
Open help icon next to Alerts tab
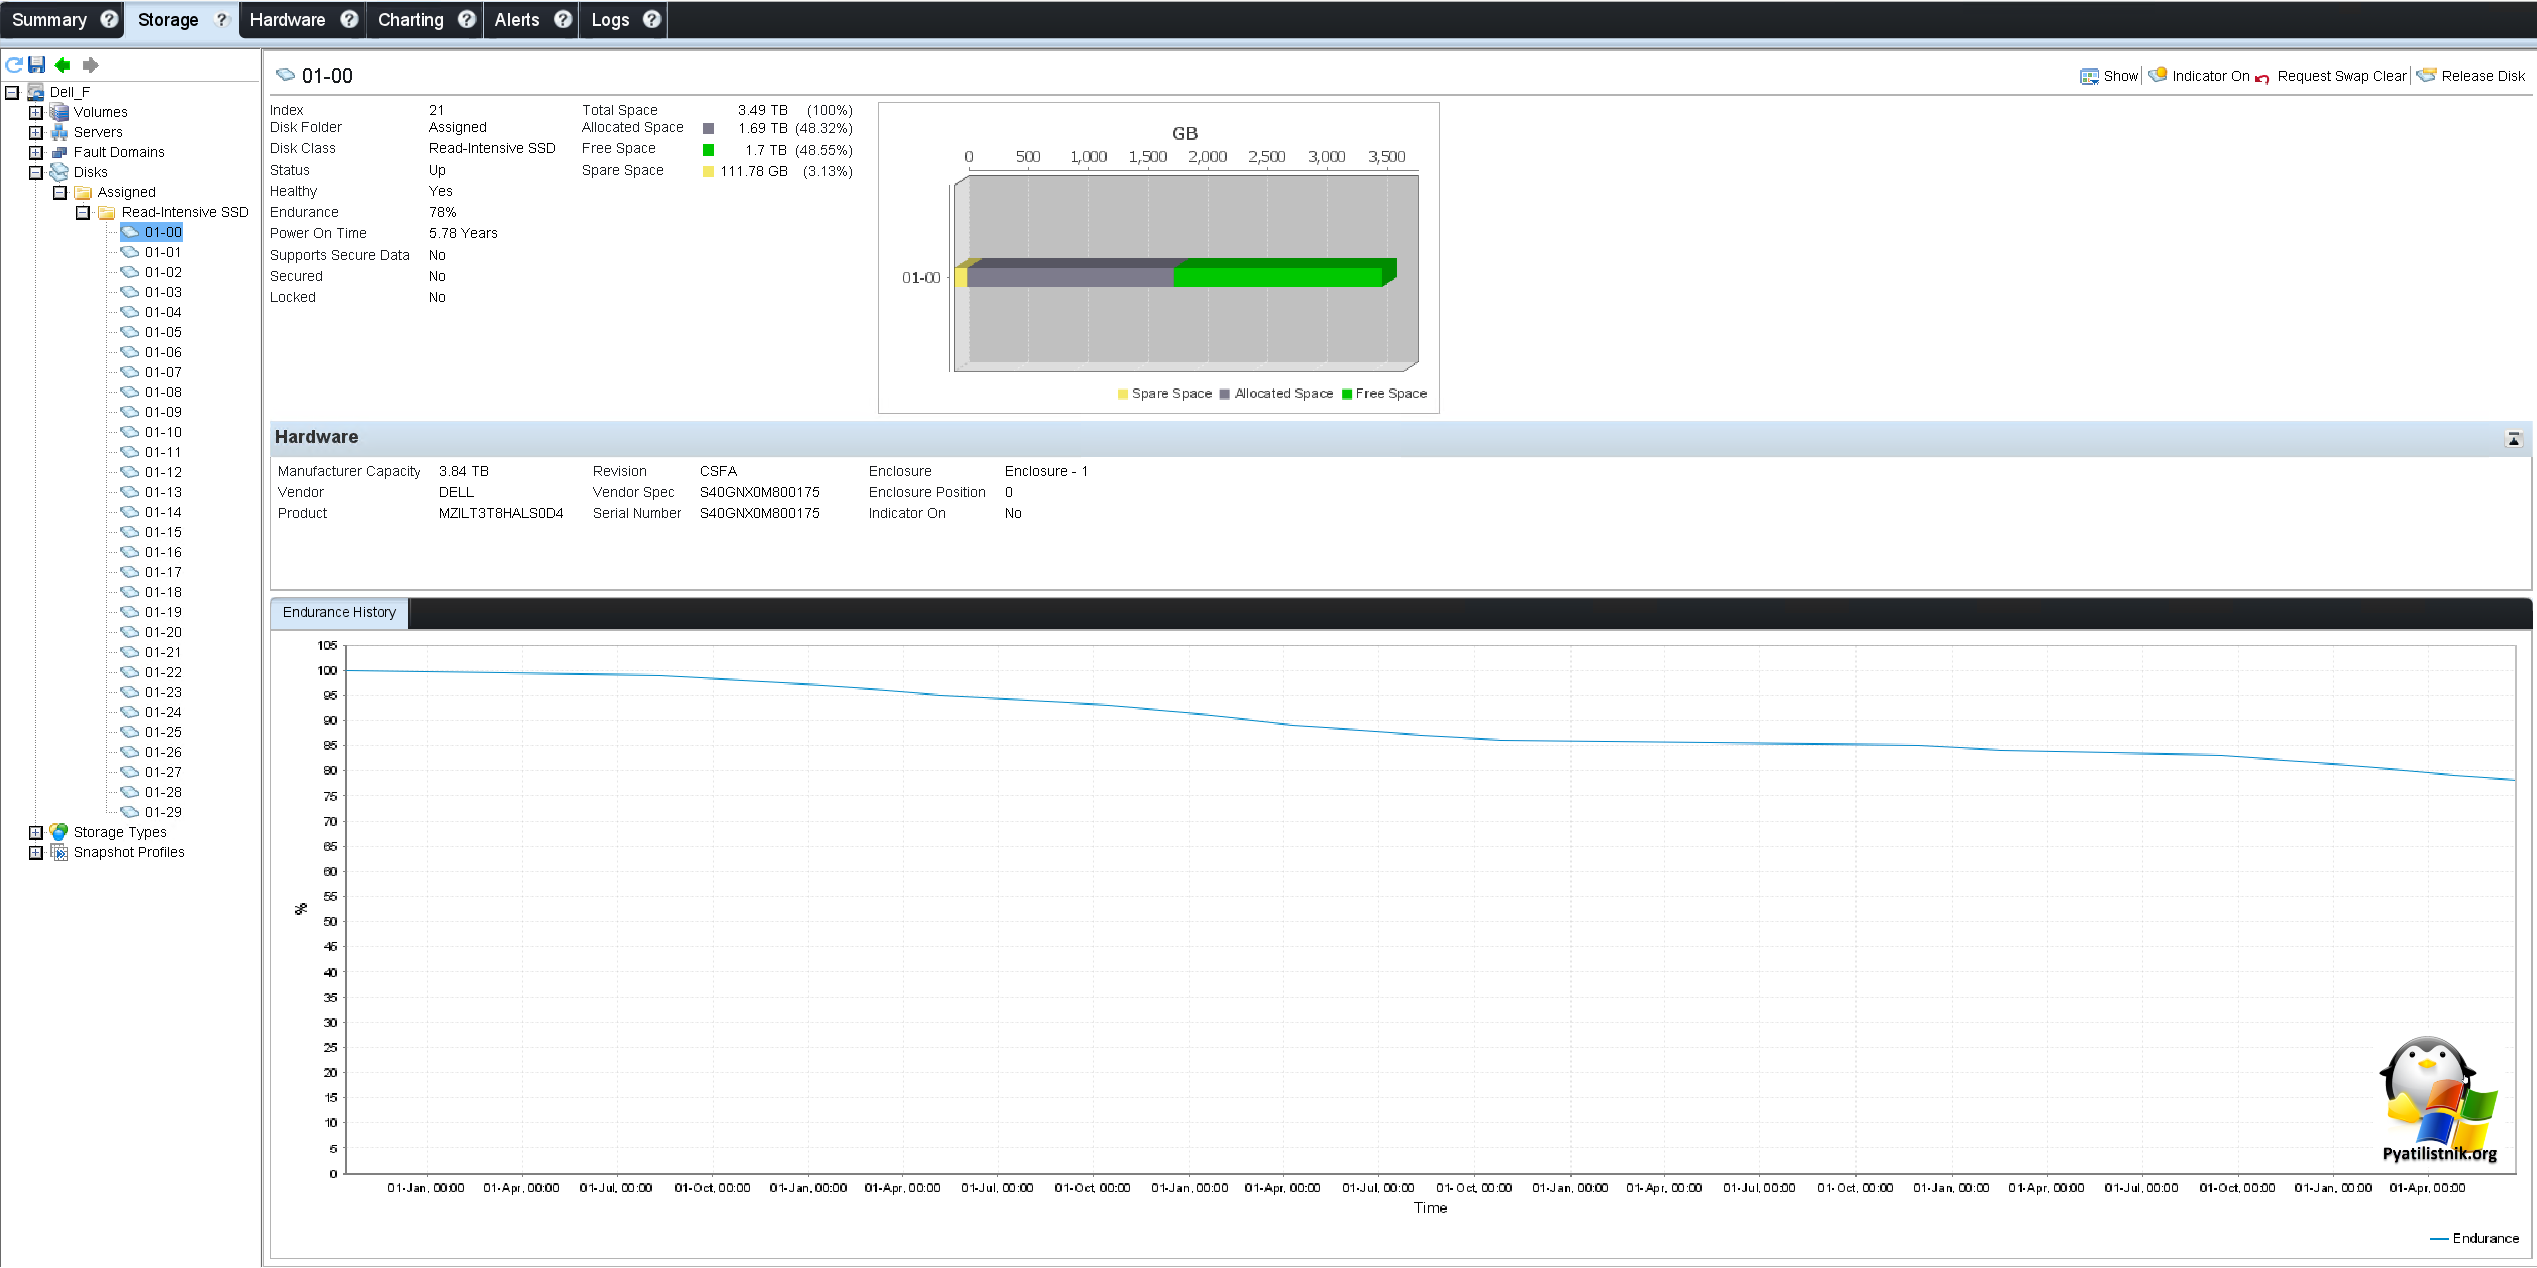[x=563, y=19]
